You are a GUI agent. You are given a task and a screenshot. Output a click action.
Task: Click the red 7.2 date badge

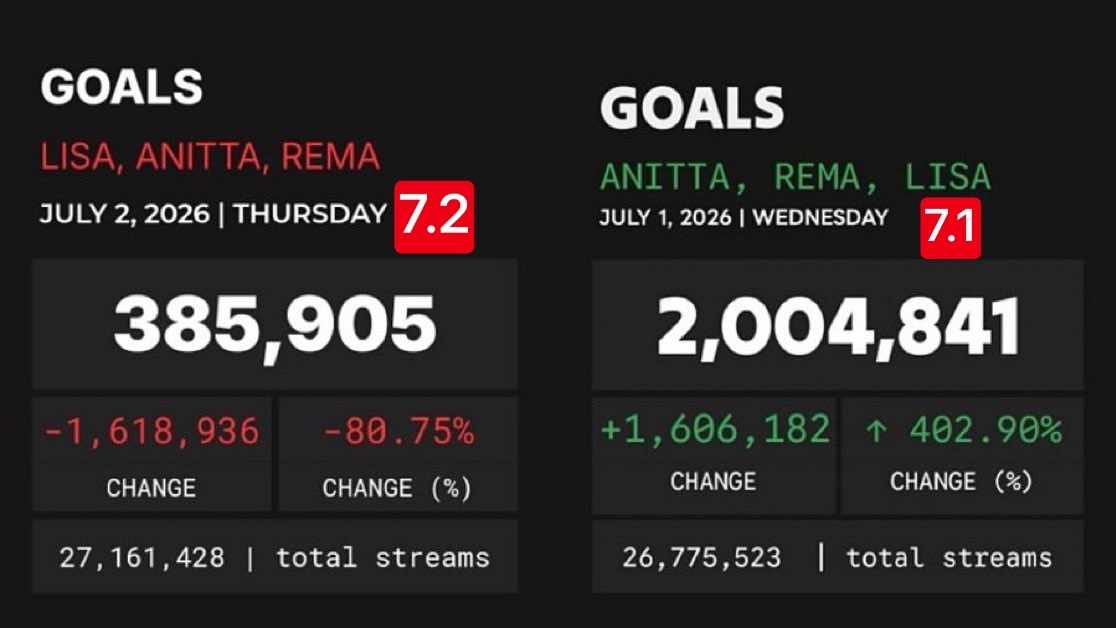coord(434,216)
